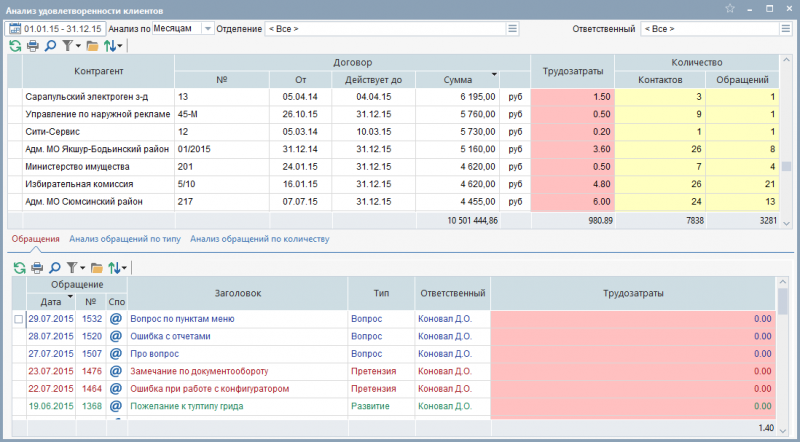The width and height of the screenshot is (800, 442).
Task: Open Анализ обращений по типу tab
Action: (125, 239)
